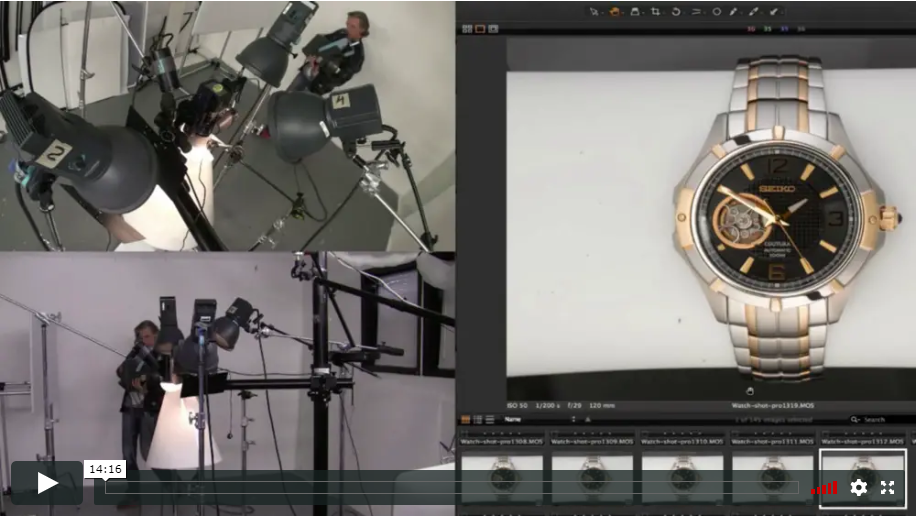
Task: Click the Watch-shot-pro1319.MOS filename label
Action: click(x=772, y=406)
